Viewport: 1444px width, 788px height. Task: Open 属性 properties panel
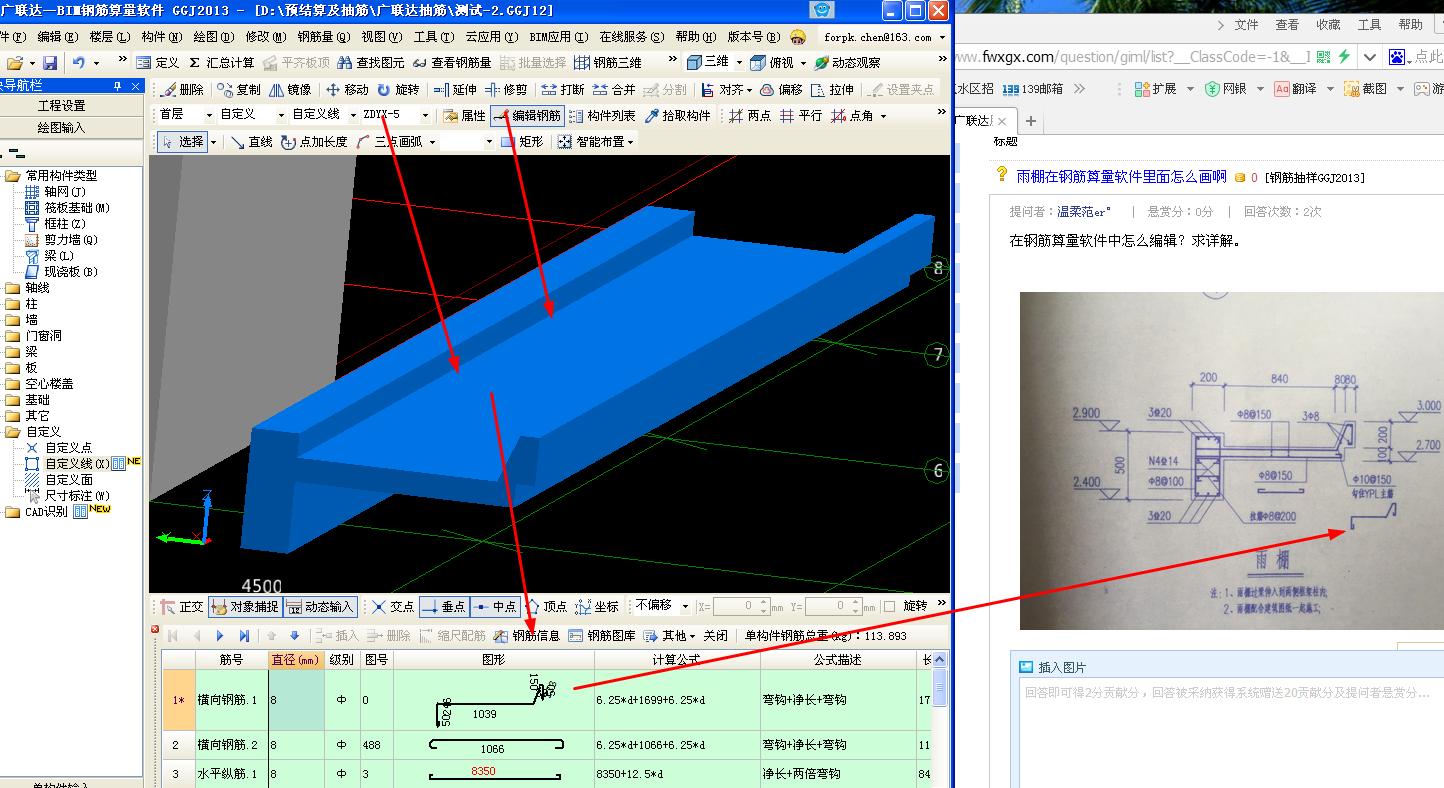click(x=464, y=115)
